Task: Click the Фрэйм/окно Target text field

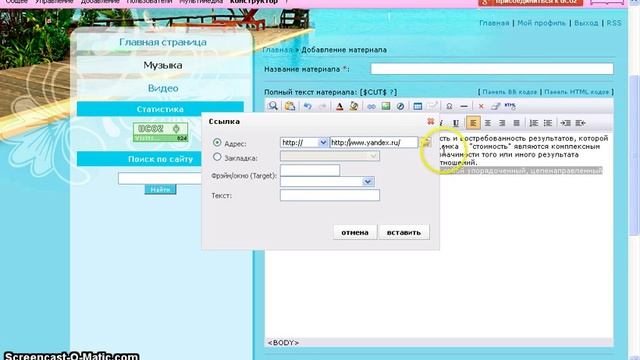Action: (310, 170)
